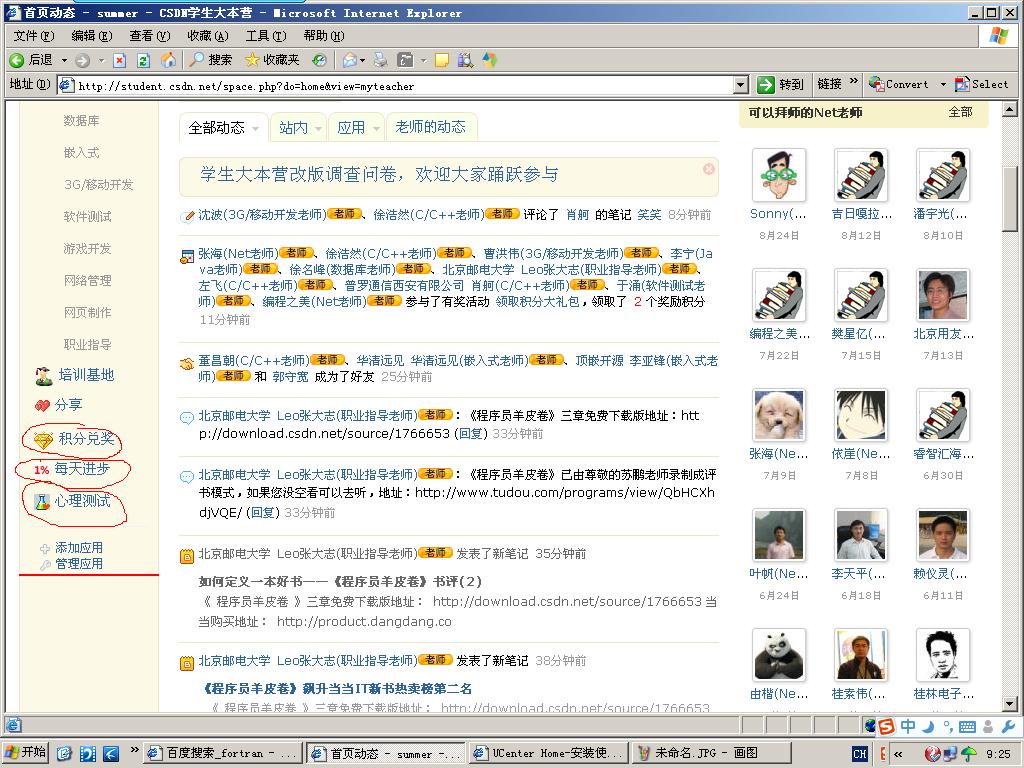Expand the 站内 tab dropdown arrow
The image size is (1024, 768).
point(318,129)
